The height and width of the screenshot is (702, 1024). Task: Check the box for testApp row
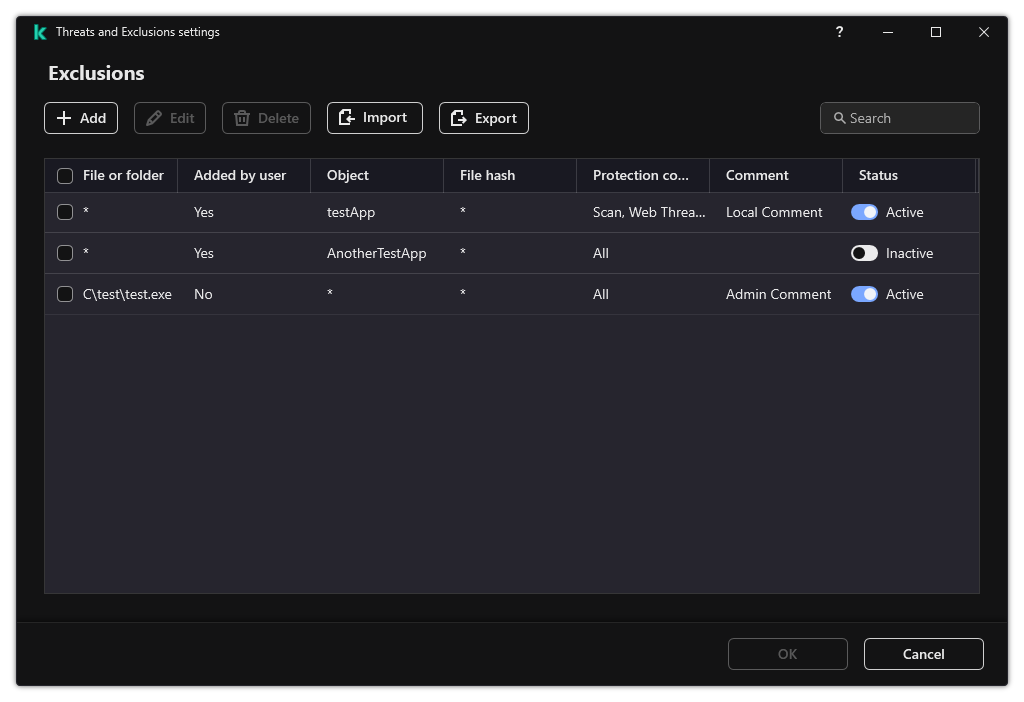pyautogui.click(x=65, y=212)
